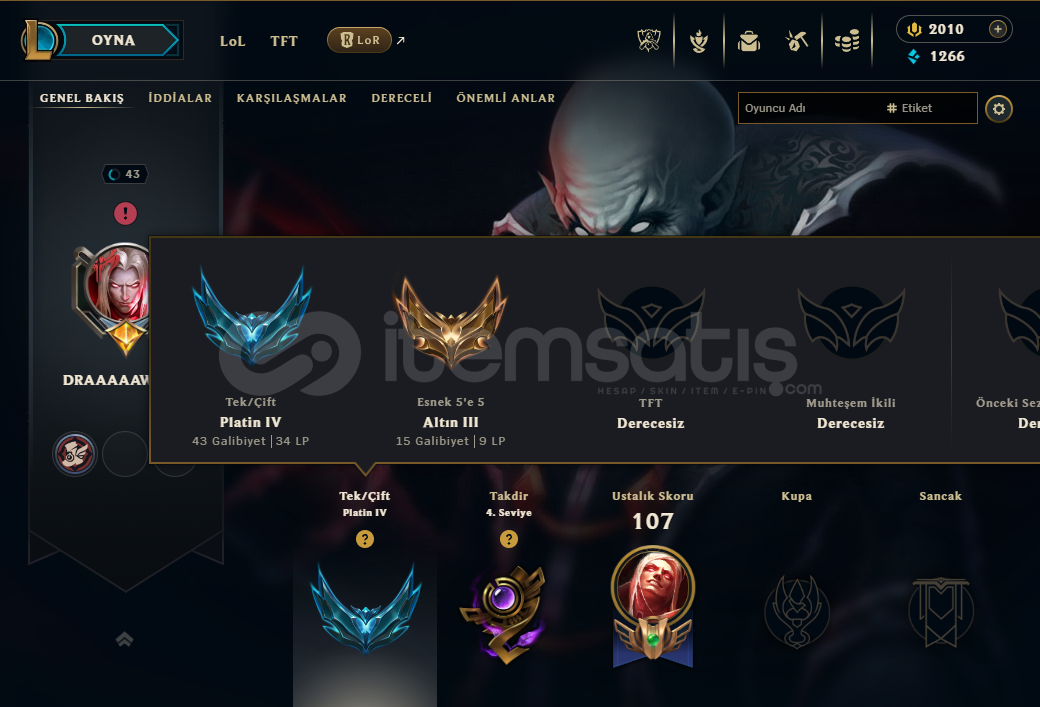1040x707 pixels.
Task: Open the collection backpack icon
Action: (749, 41)
